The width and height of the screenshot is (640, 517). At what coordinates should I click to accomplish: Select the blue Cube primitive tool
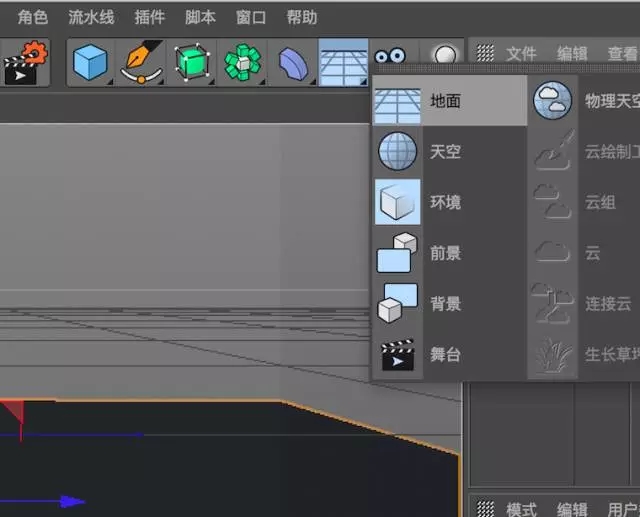(x=90, y=62)
